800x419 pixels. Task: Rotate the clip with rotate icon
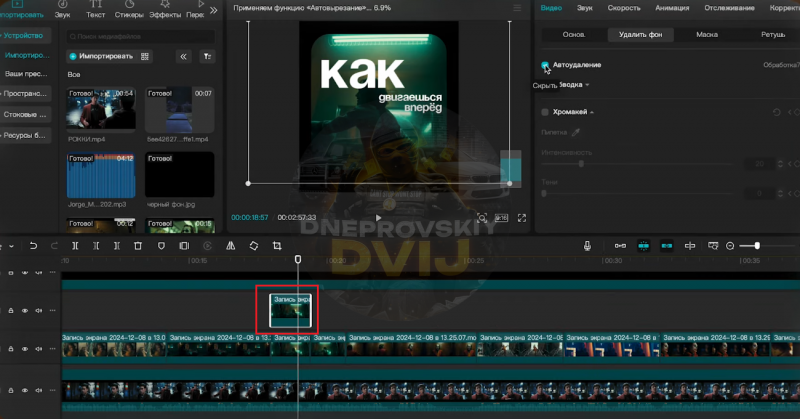254,246
